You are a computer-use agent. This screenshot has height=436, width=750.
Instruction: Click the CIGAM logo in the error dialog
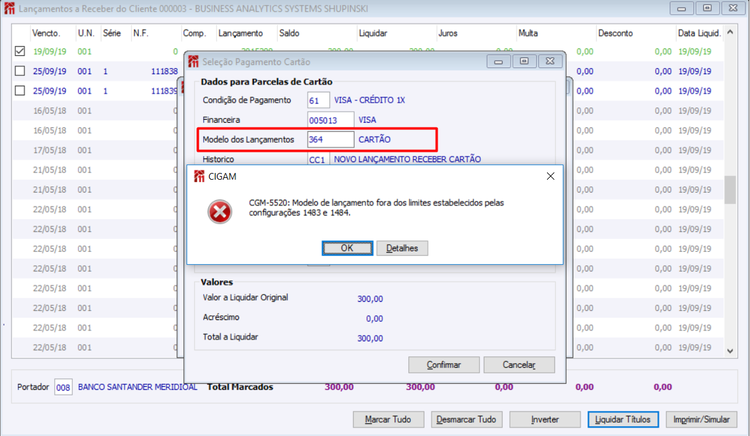click(199, 176)
